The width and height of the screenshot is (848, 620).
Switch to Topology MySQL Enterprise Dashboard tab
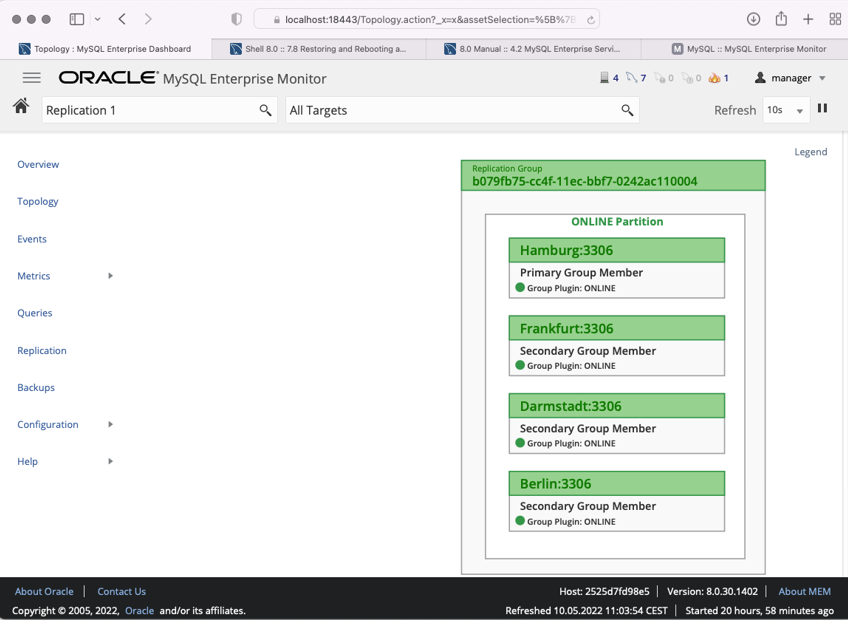point(105,49)
